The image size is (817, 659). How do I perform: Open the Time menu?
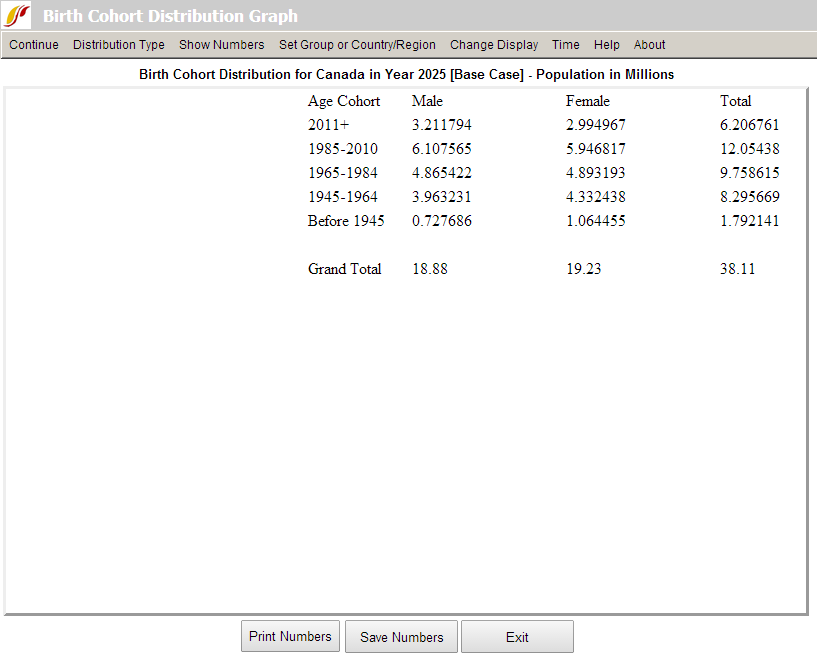click(565, 44)
